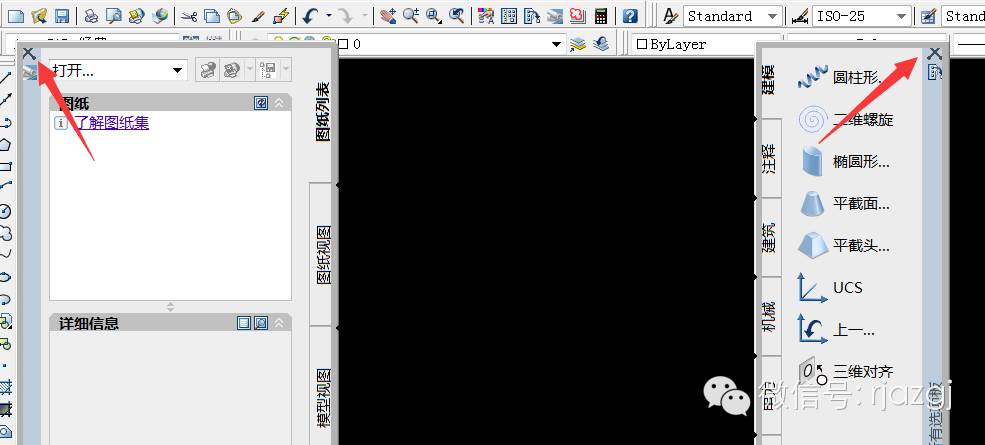Viewport: 985px width, 445px height.
Task: Open the ISO-25 dimension style dropdown
Action: [x=901, y=16]
